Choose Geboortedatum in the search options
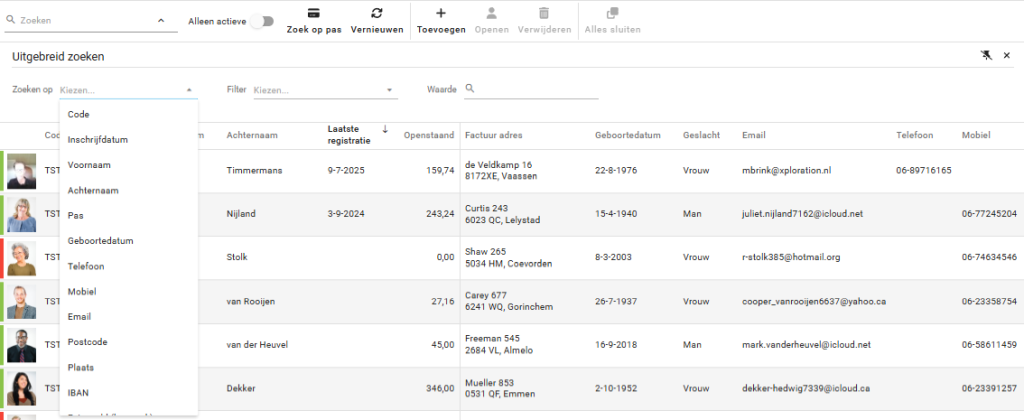Image resolution: width=1024 pixels, height=420 pixels. pos(100,241)
